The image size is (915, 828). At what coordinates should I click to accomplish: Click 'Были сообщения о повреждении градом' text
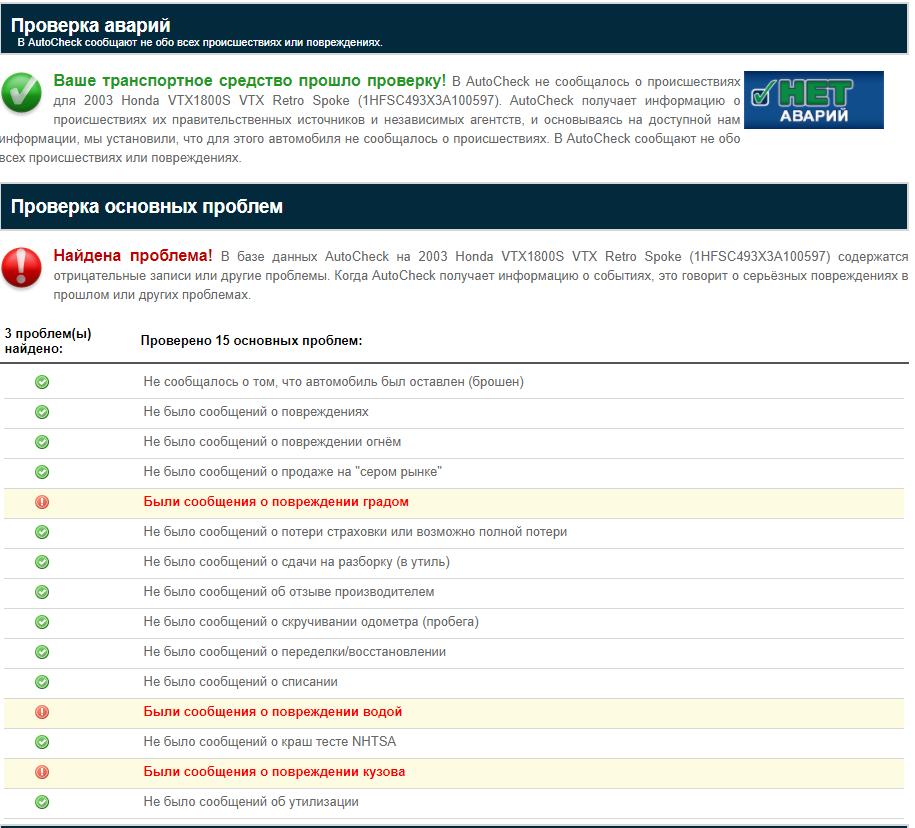coord(276,502)
